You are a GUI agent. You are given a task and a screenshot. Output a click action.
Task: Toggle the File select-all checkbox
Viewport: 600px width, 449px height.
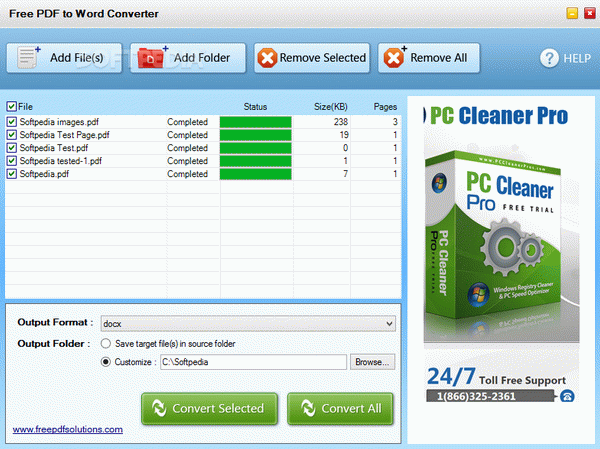11,106
